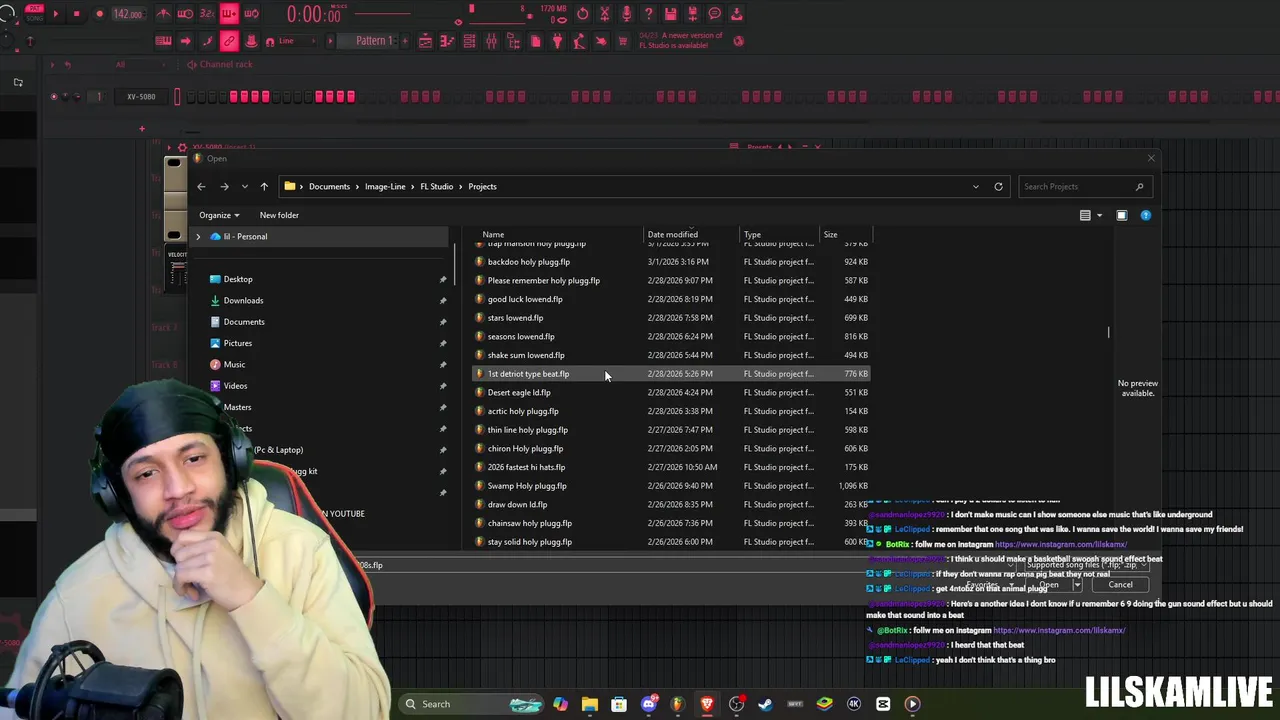The width and height of the screenshot is (1280, 720).
Task: Select the file 2026 fastest hi hats.flp
Action: 670,467
